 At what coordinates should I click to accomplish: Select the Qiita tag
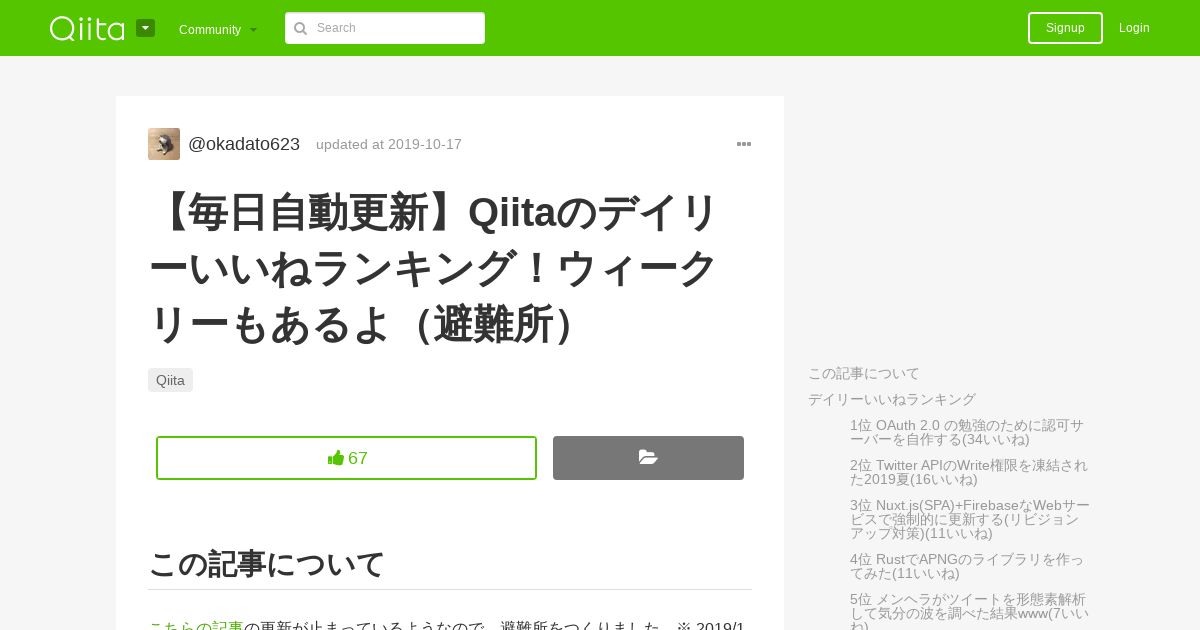pos(170,380)
